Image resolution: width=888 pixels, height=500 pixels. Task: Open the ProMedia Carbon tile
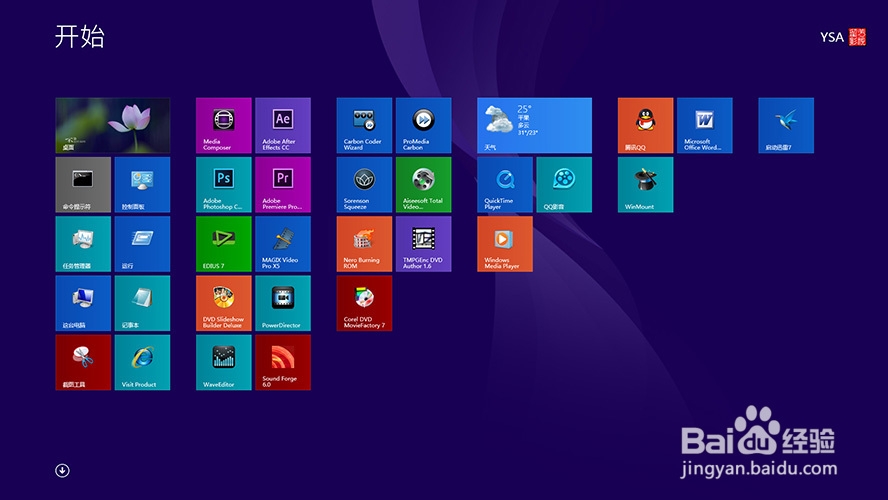click(x=424, y=125)
